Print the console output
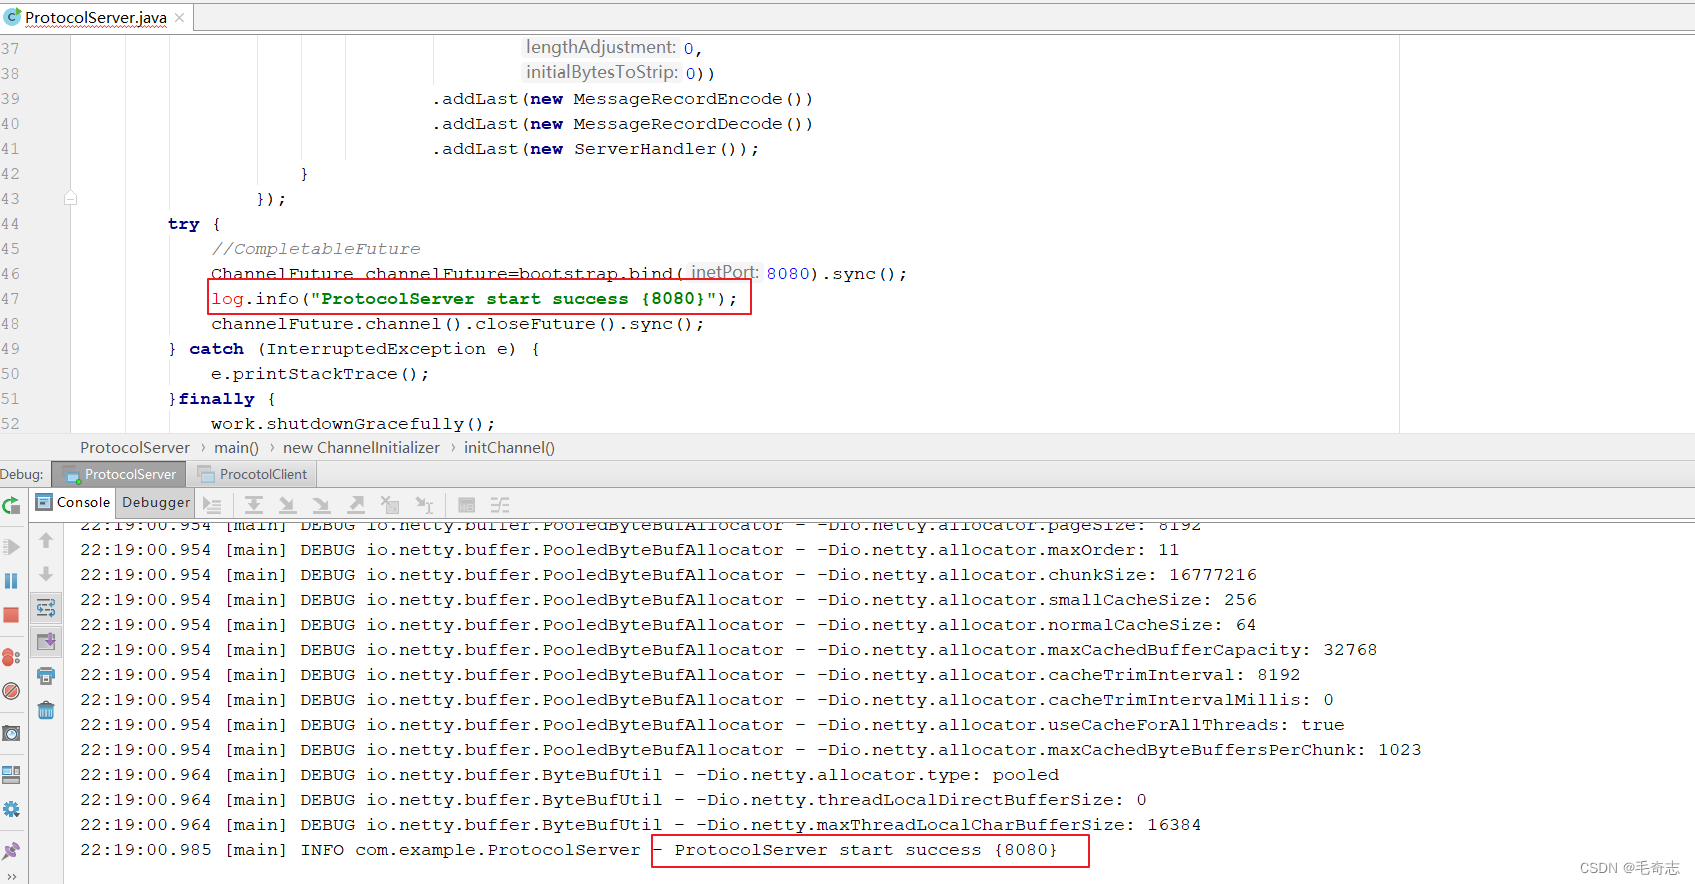Screen dimensions: 1695x884 click(46, 676)
